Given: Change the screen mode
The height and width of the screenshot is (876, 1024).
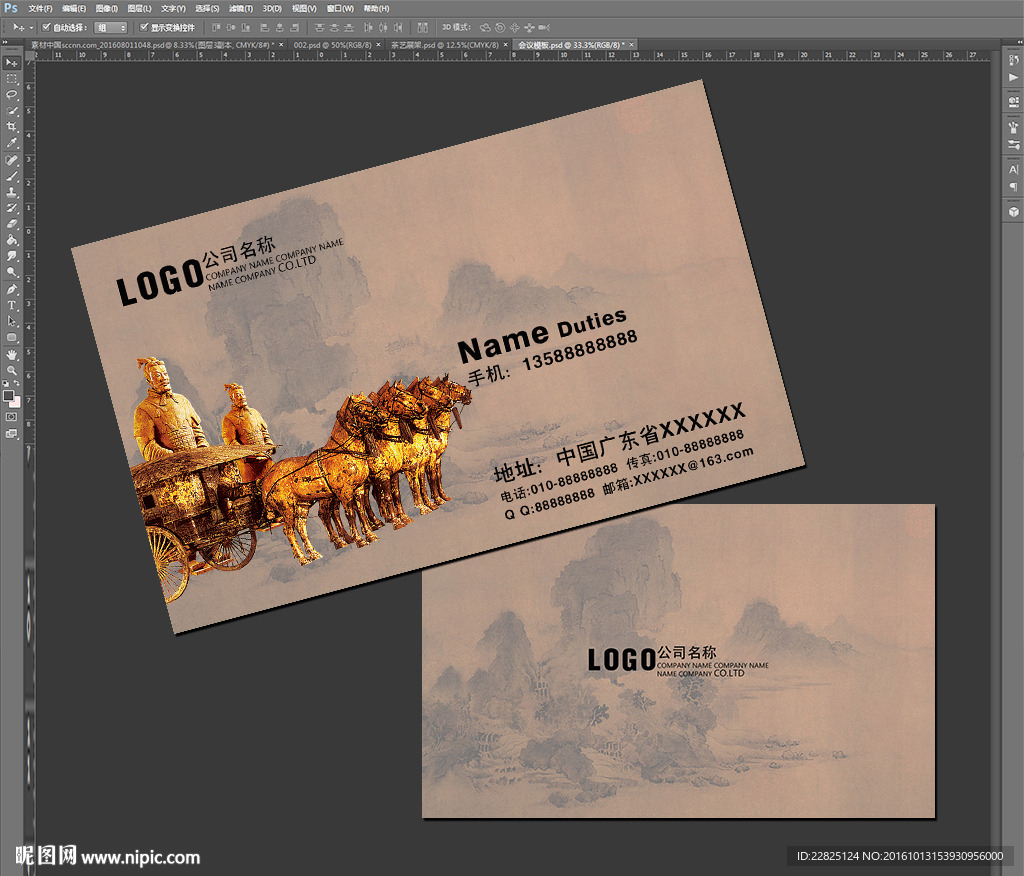Looking at the screenshot, I should [x=11, y=434].
